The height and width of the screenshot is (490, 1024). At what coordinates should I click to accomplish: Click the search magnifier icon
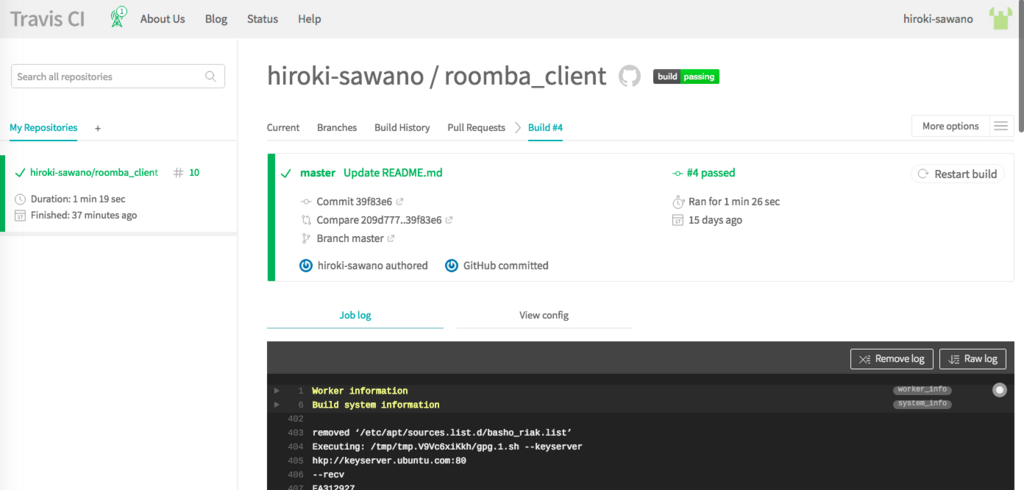pyautogui.click(x=210, y=76)
